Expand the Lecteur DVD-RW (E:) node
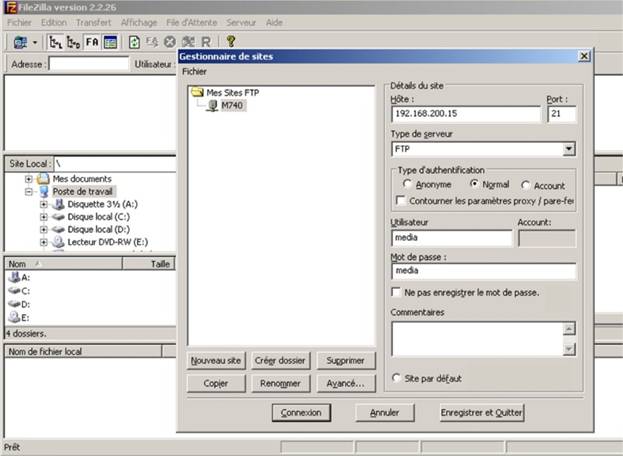Screen dimensions: 623x456 pos(44,242)
